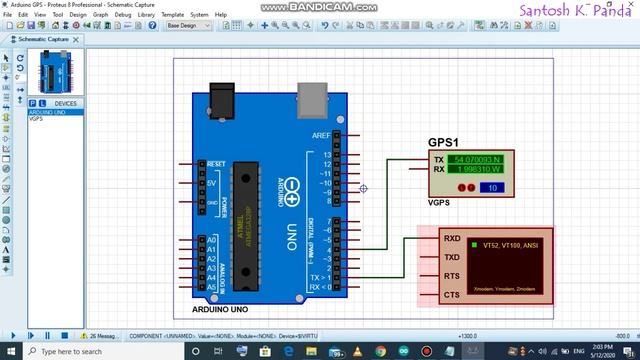Viewport: 640px width, 360px height.
Task: Select the 2D Circle drawing tool
Action: click(6, 220)
